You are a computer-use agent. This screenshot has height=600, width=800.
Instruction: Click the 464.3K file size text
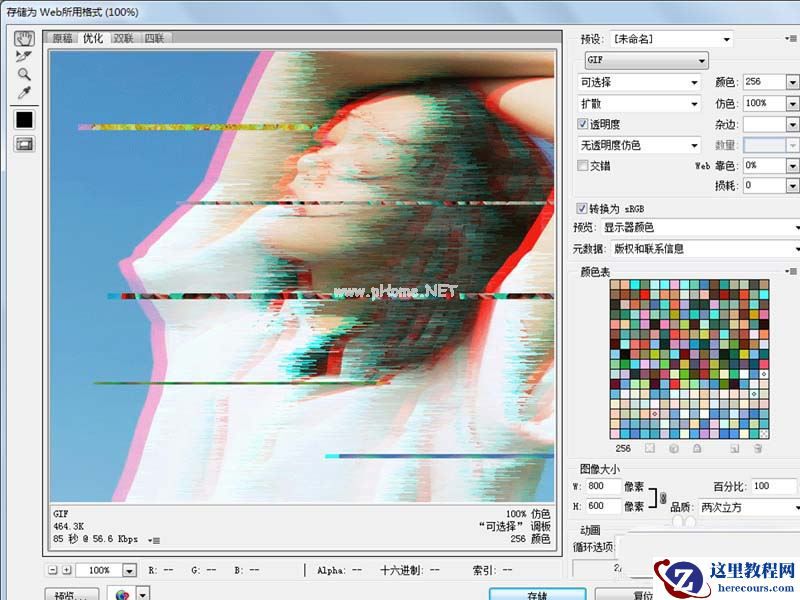(x=68, y=526)
